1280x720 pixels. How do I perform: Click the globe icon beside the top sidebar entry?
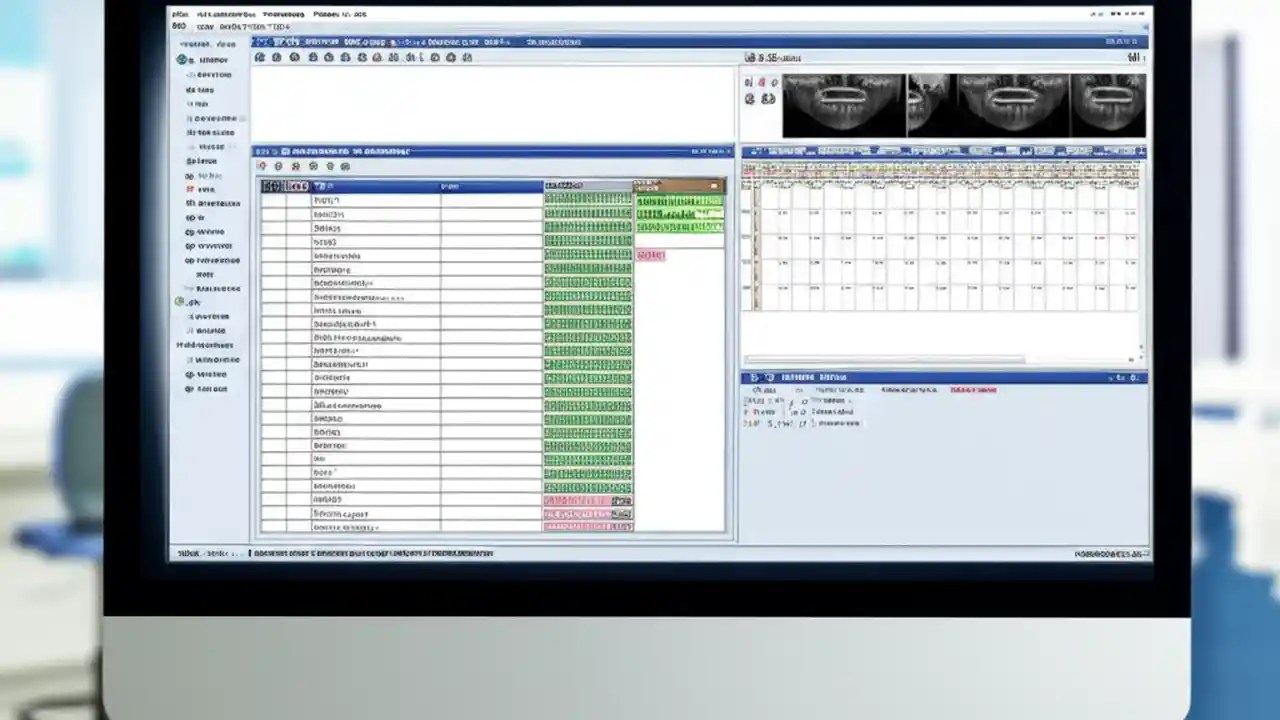(x=183, y=60)
